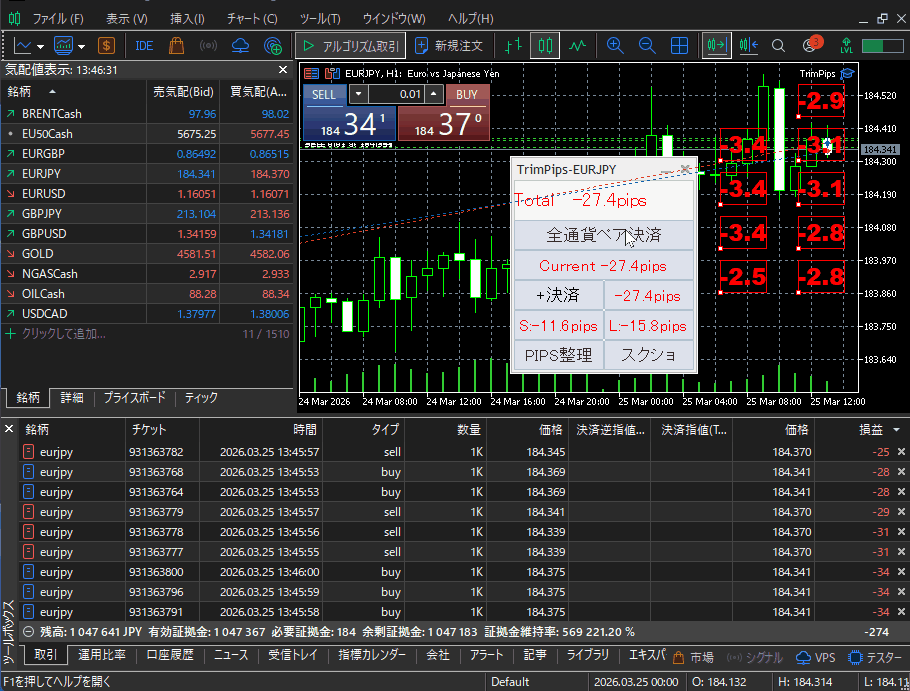
Task: Switch to the 口座履歴 tab
Action: pyautogui.click(x=169, y=656)
